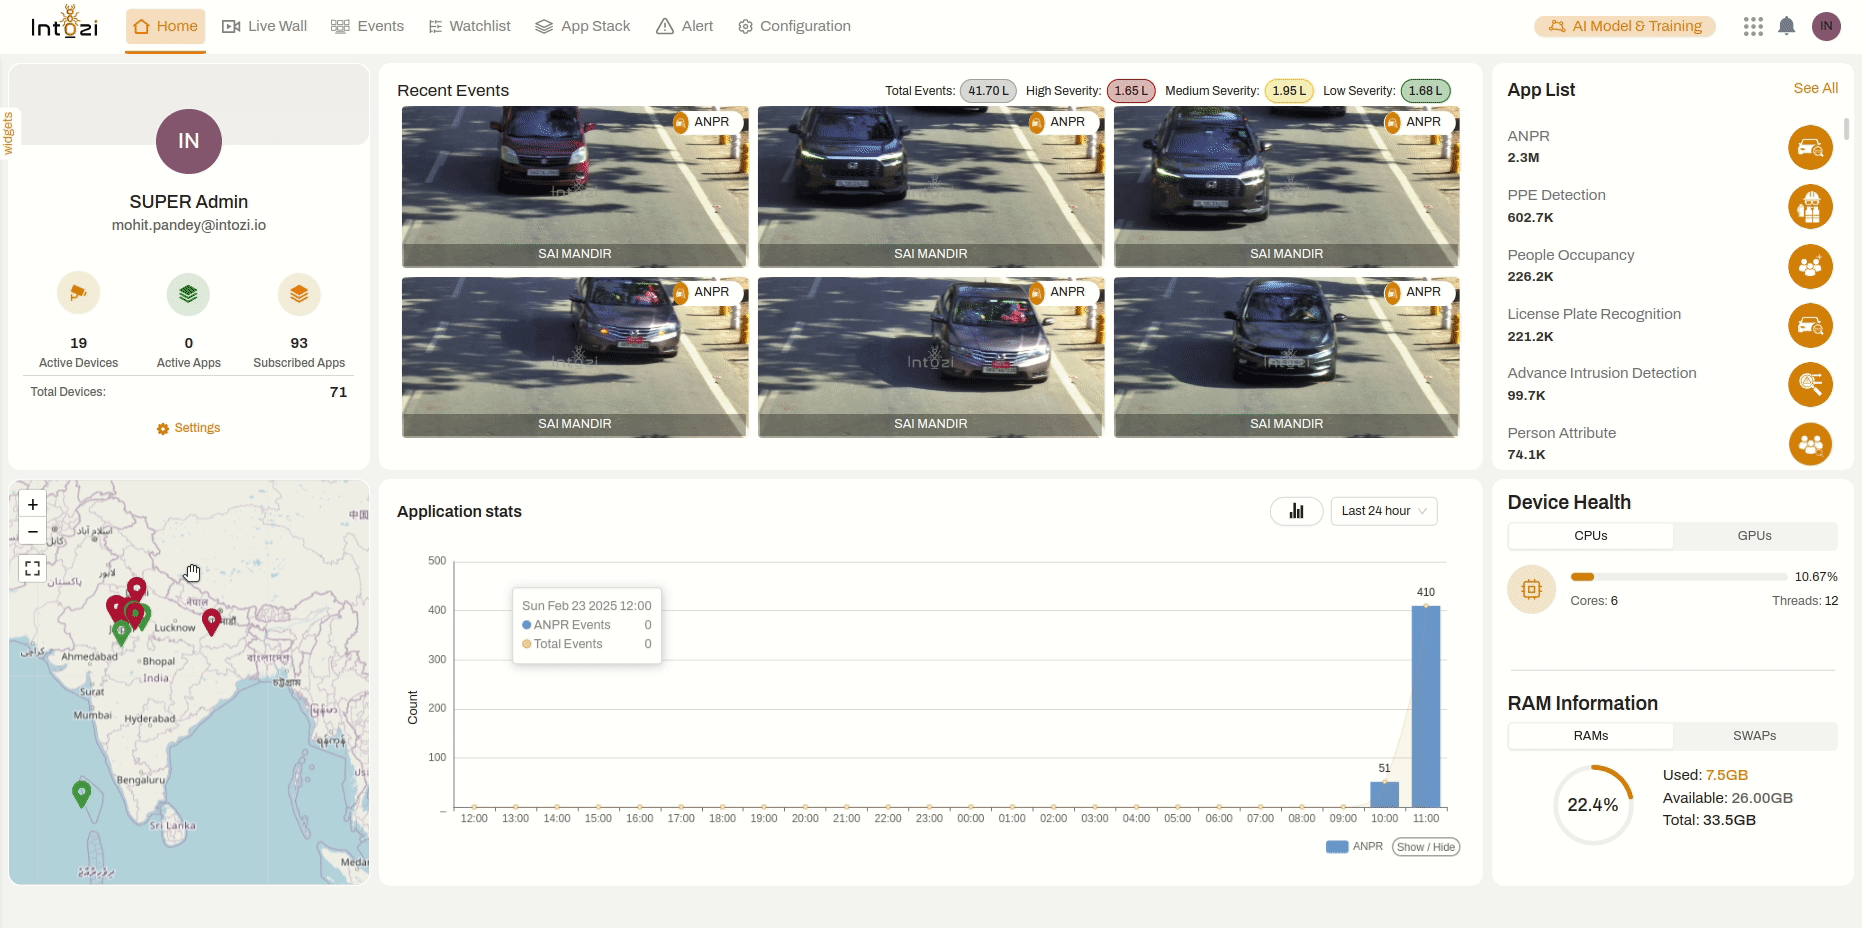Toggle Show / Hide chart legend
This screenshot has height=928, width=1862.
click(x=1425, y=847)
